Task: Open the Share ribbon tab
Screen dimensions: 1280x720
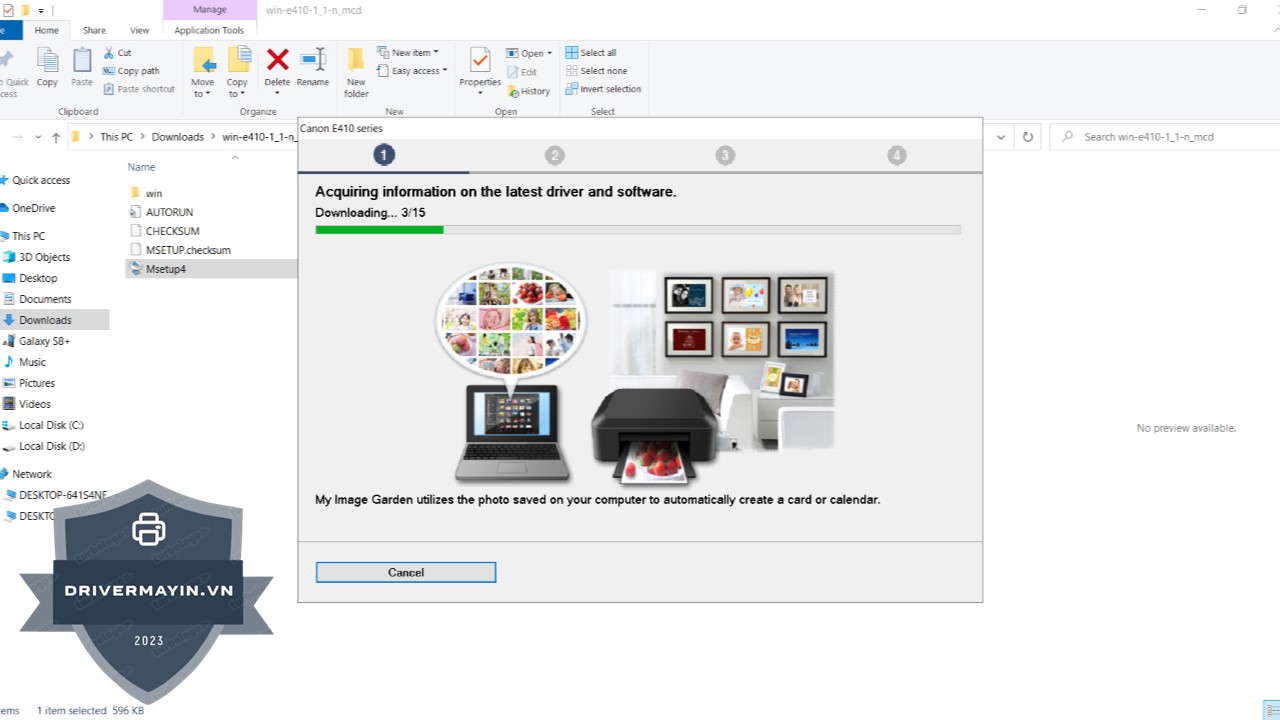Action: pyautogui.click(x=94, y=30)
